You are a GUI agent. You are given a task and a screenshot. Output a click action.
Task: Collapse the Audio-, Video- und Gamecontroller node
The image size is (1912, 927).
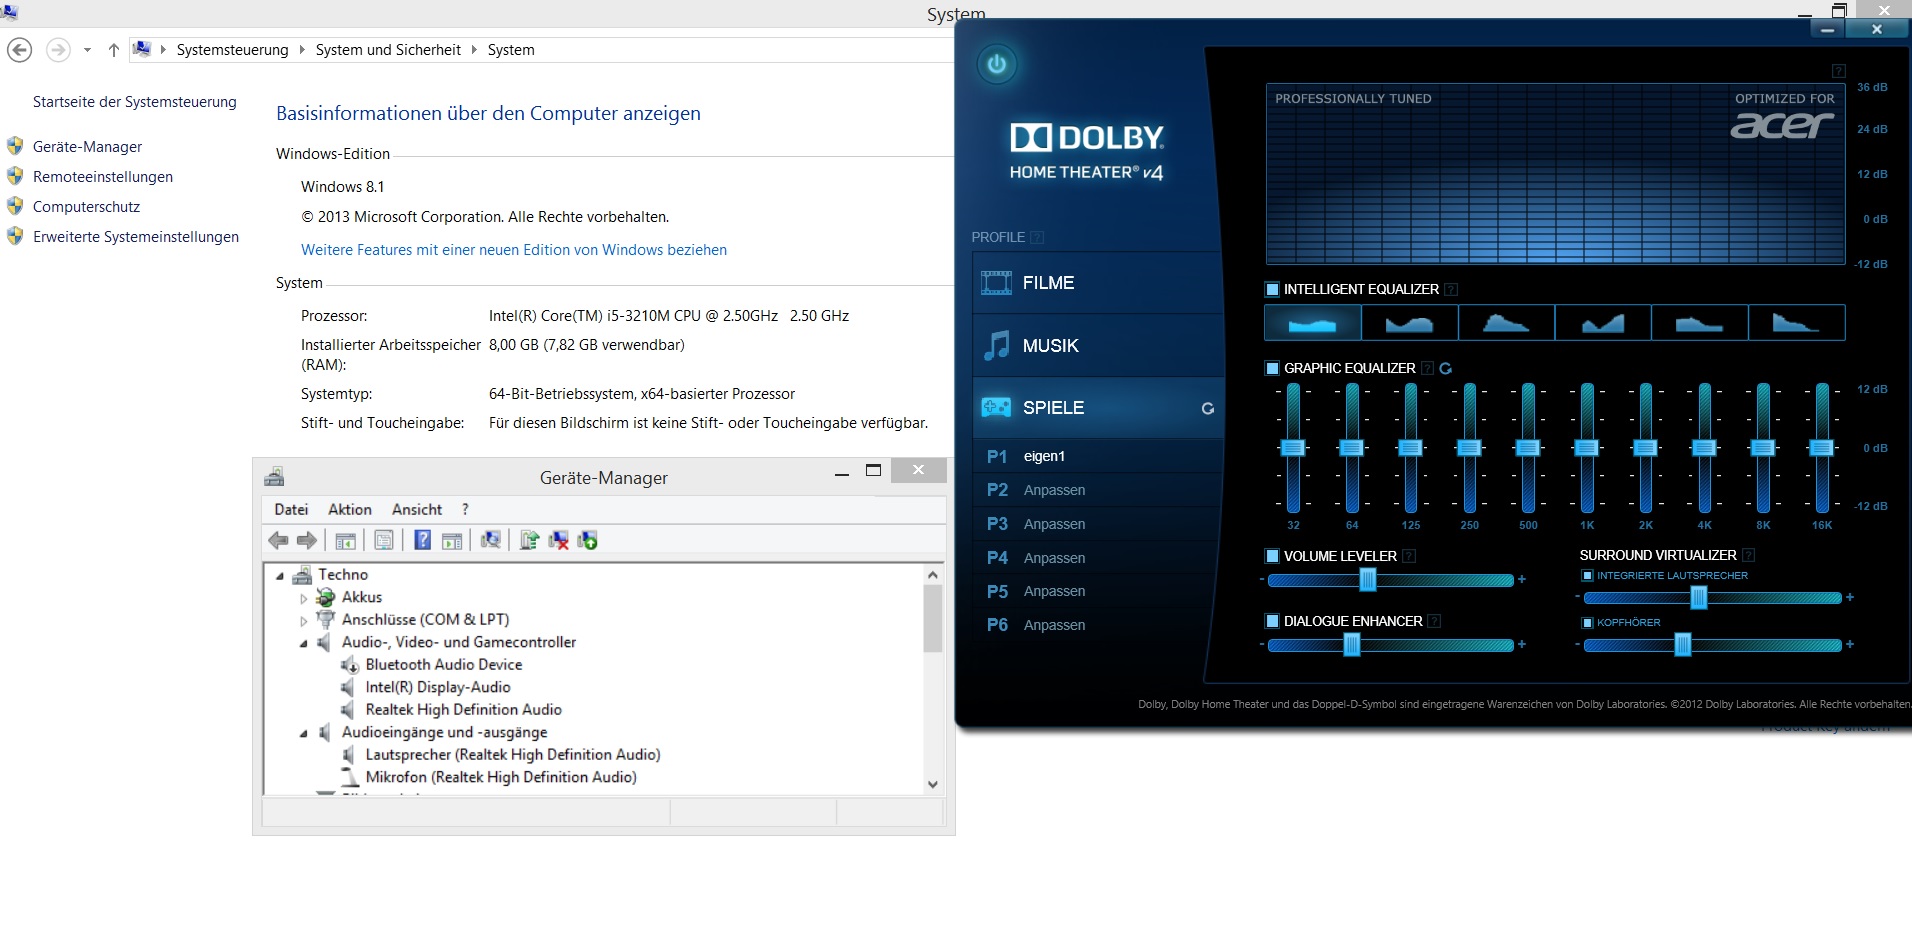point(304,643)
